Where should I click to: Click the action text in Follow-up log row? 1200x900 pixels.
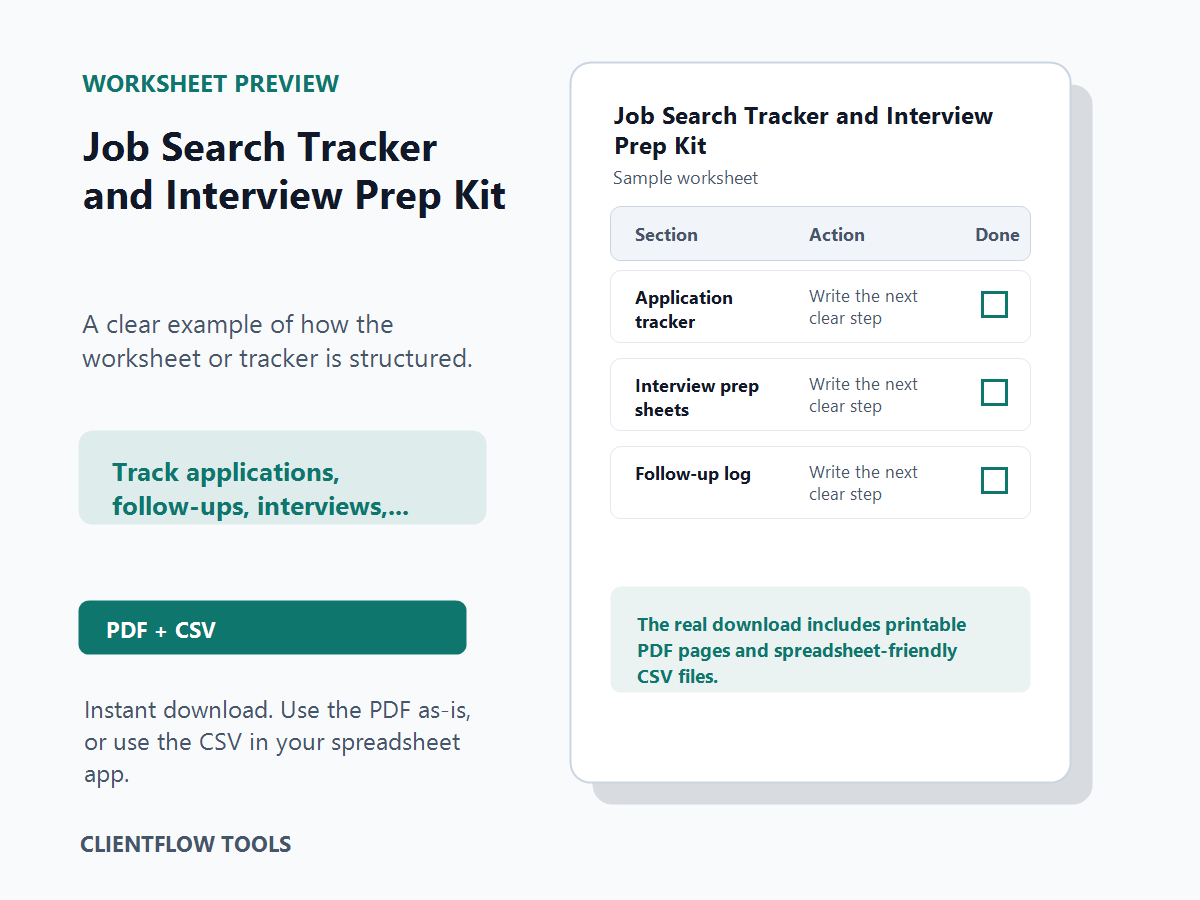tap(863, 483)
